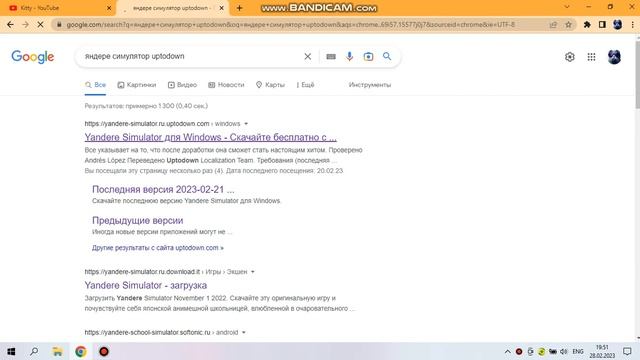The height and width of the screenshot is (360, 640).
Task: Close the Google search results tab
Action: 222,8
